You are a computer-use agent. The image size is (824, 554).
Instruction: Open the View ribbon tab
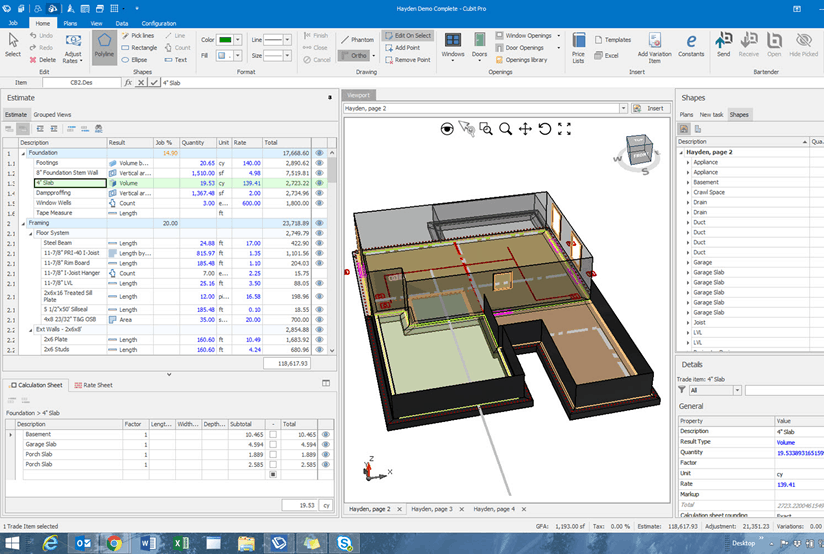tap(96, 23)
